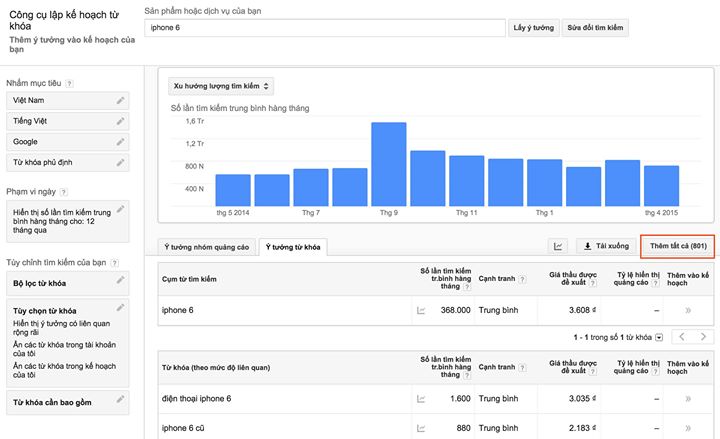The image size is (720, 439).
Task: Edit the date range pencil icon
Action: [x=120, y=209]
